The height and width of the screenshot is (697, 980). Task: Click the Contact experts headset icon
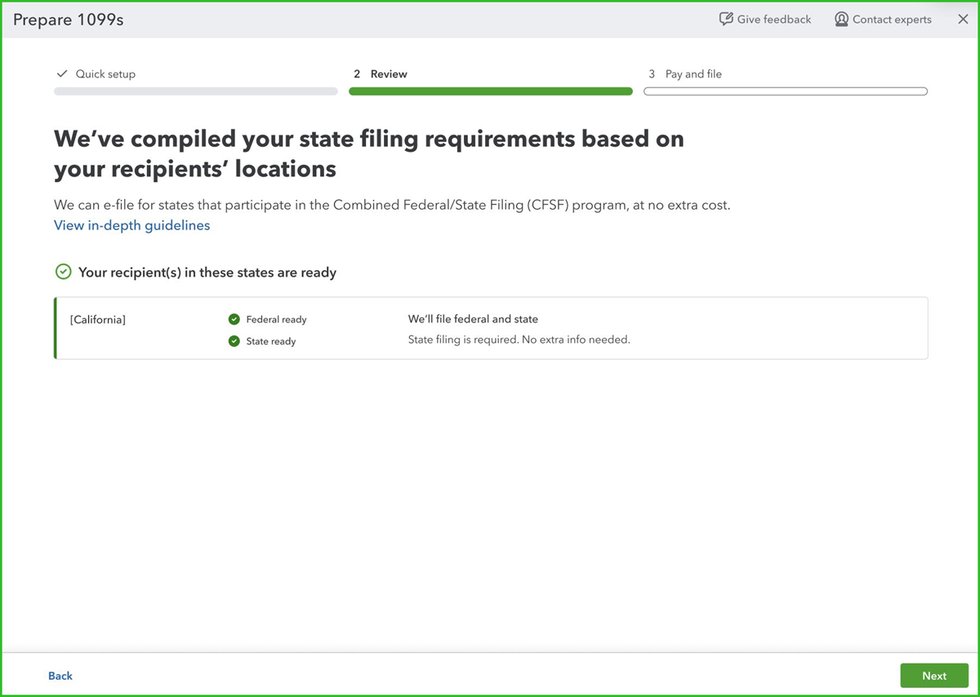[x=841, y=19]
